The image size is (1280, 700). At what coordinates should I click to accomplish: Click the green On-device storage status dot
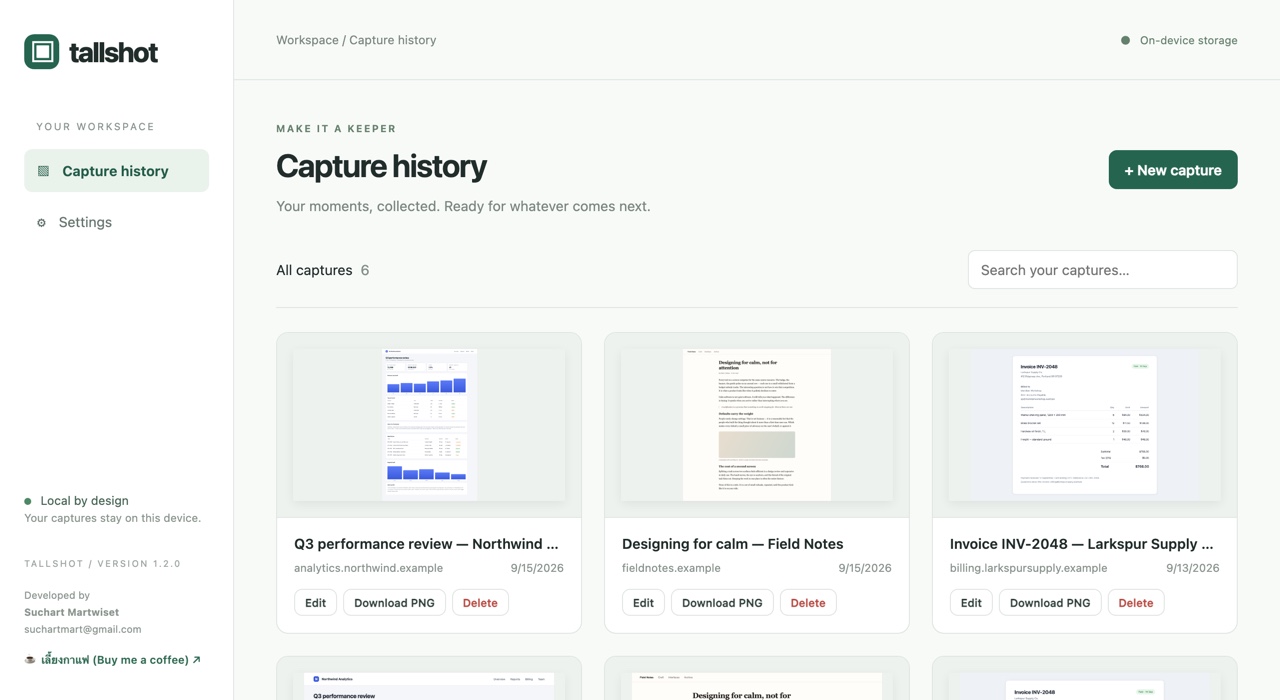coord(1125,40)
